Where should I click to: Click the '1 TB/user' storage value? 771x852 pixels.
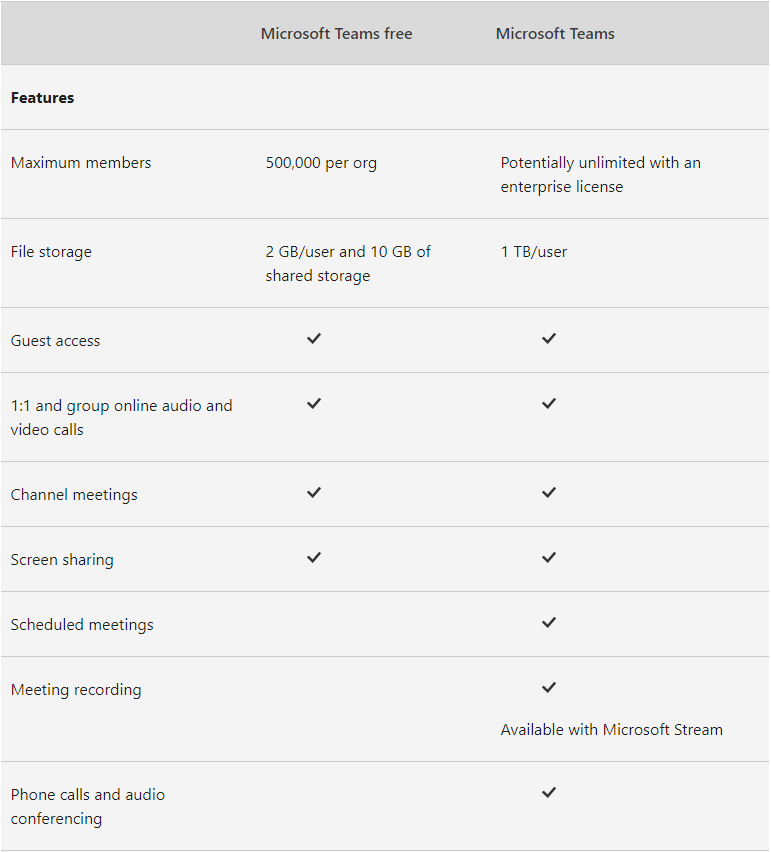534,252
